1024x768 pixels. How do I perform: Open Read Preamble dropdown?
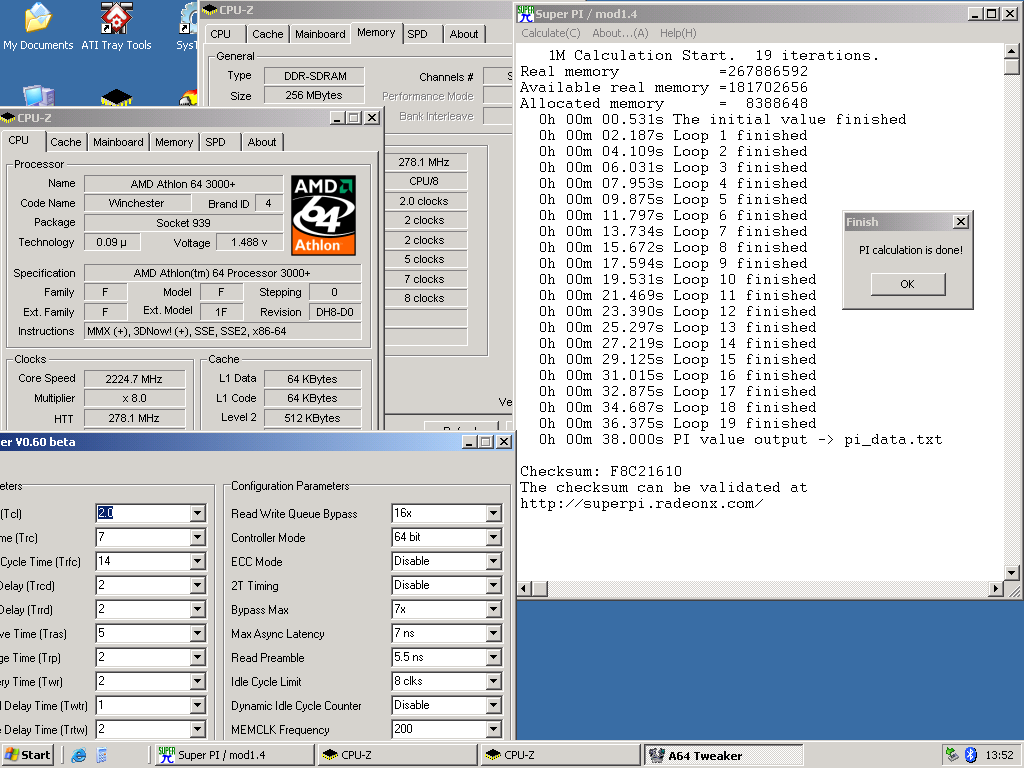point(494,658)
